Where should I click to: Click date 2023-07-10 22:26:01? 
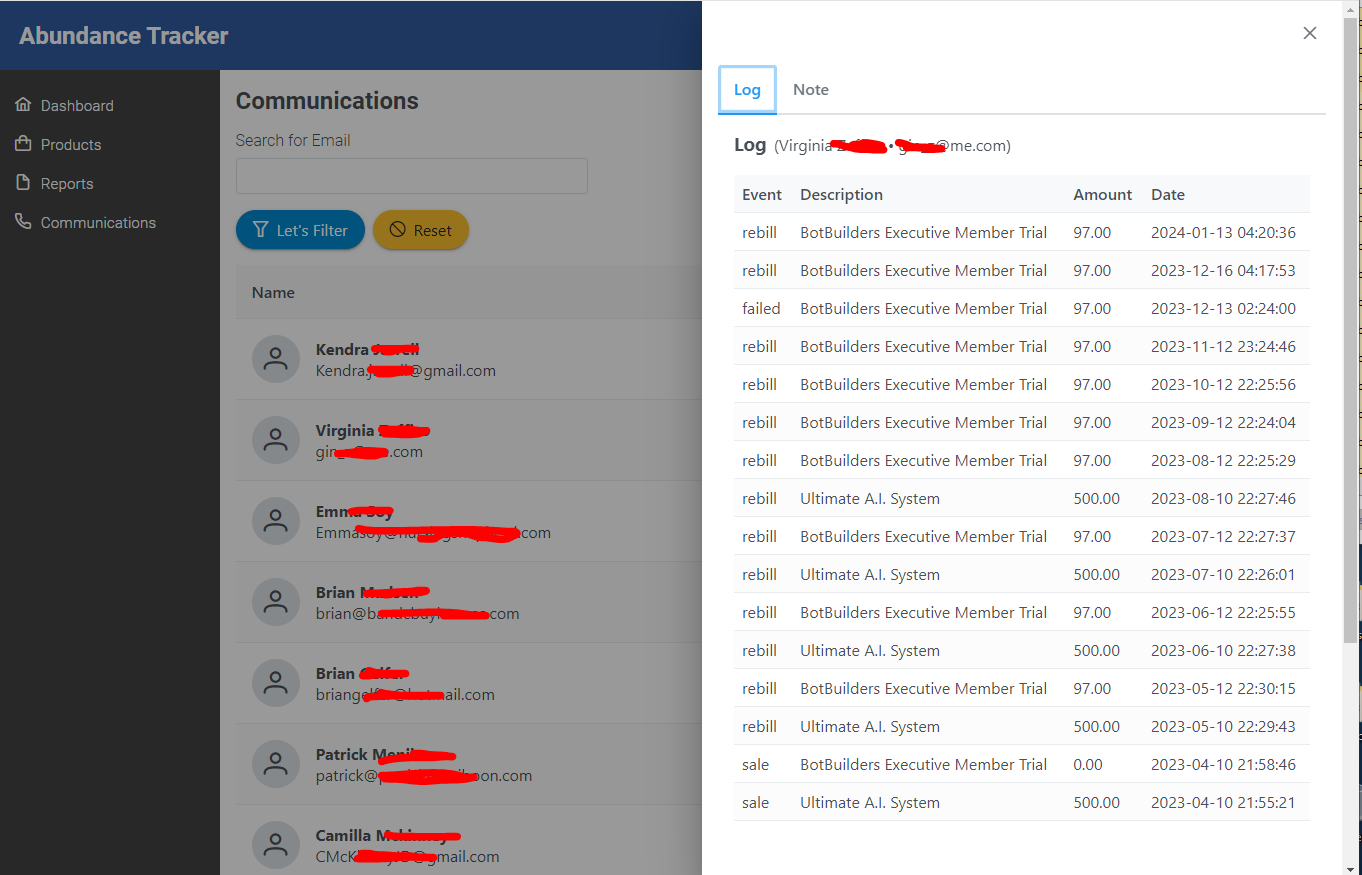pyautogui.click(x=1223, y=575)
